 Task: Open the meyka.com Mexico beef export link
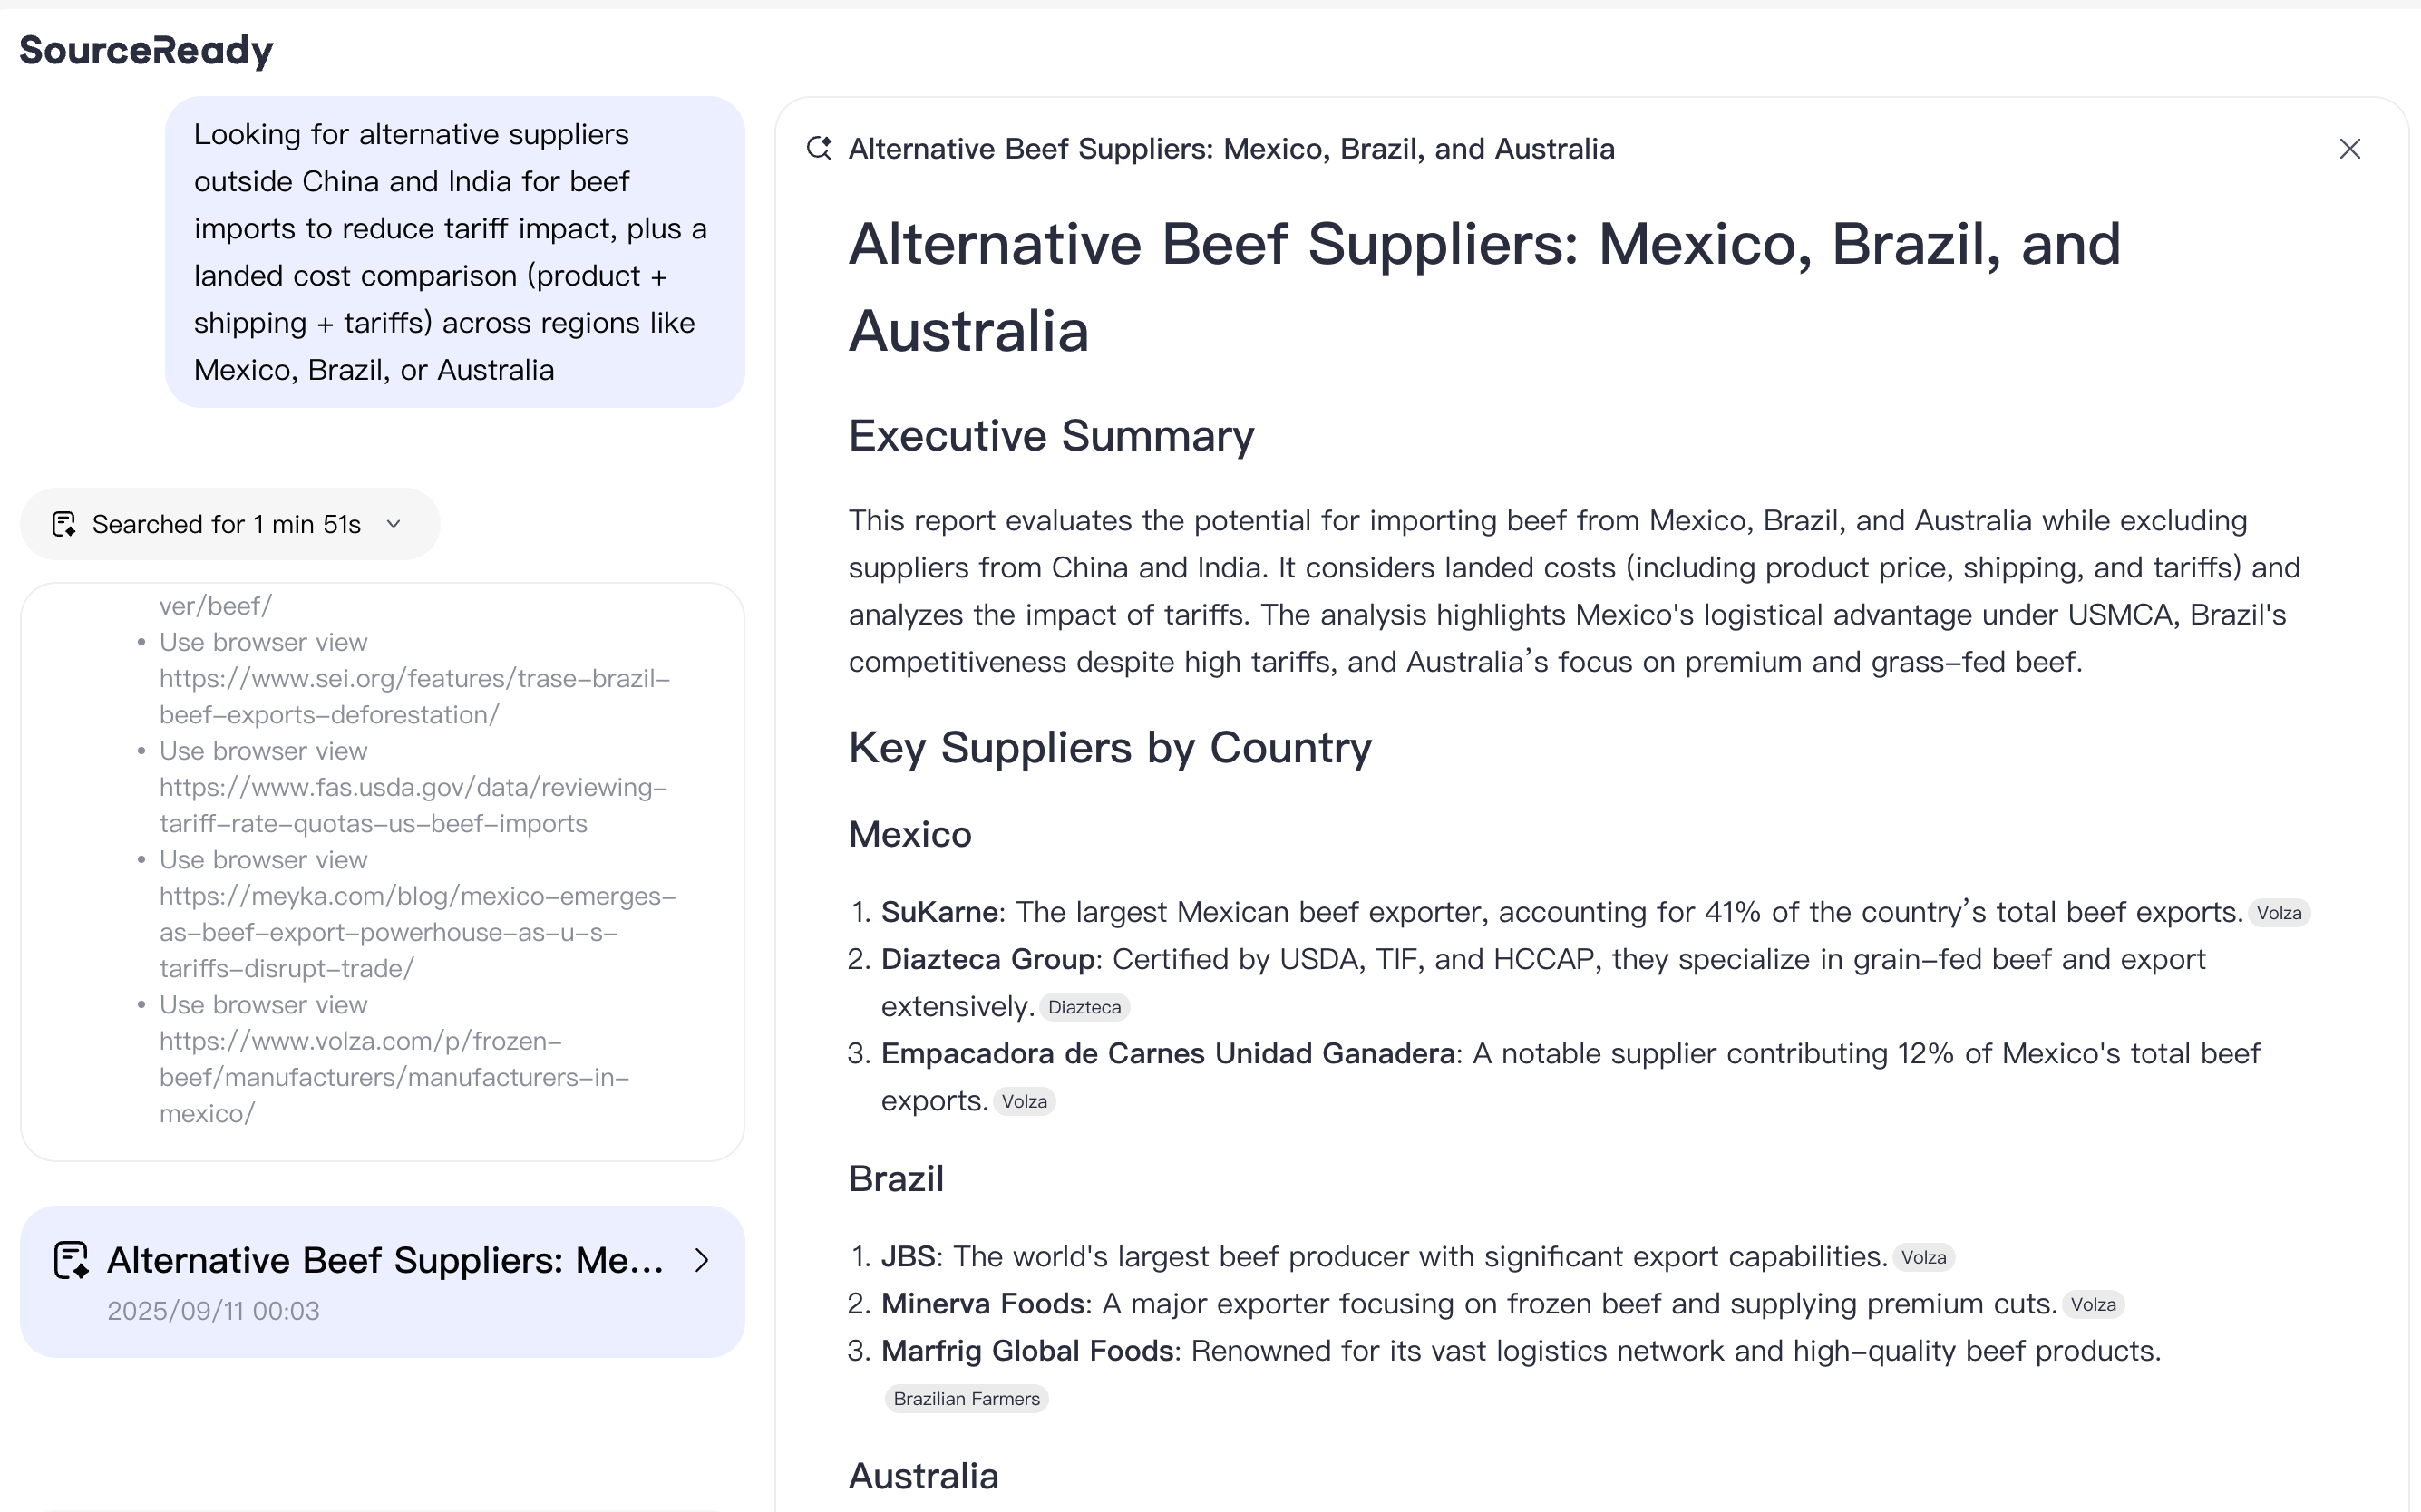[x=417, y=932]
